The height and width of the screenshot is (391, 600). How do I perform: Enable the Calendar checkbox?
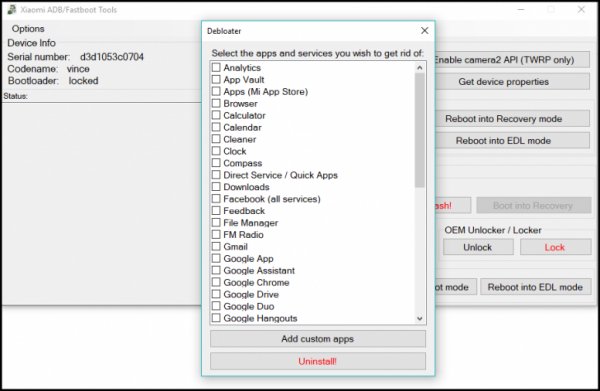216,127
